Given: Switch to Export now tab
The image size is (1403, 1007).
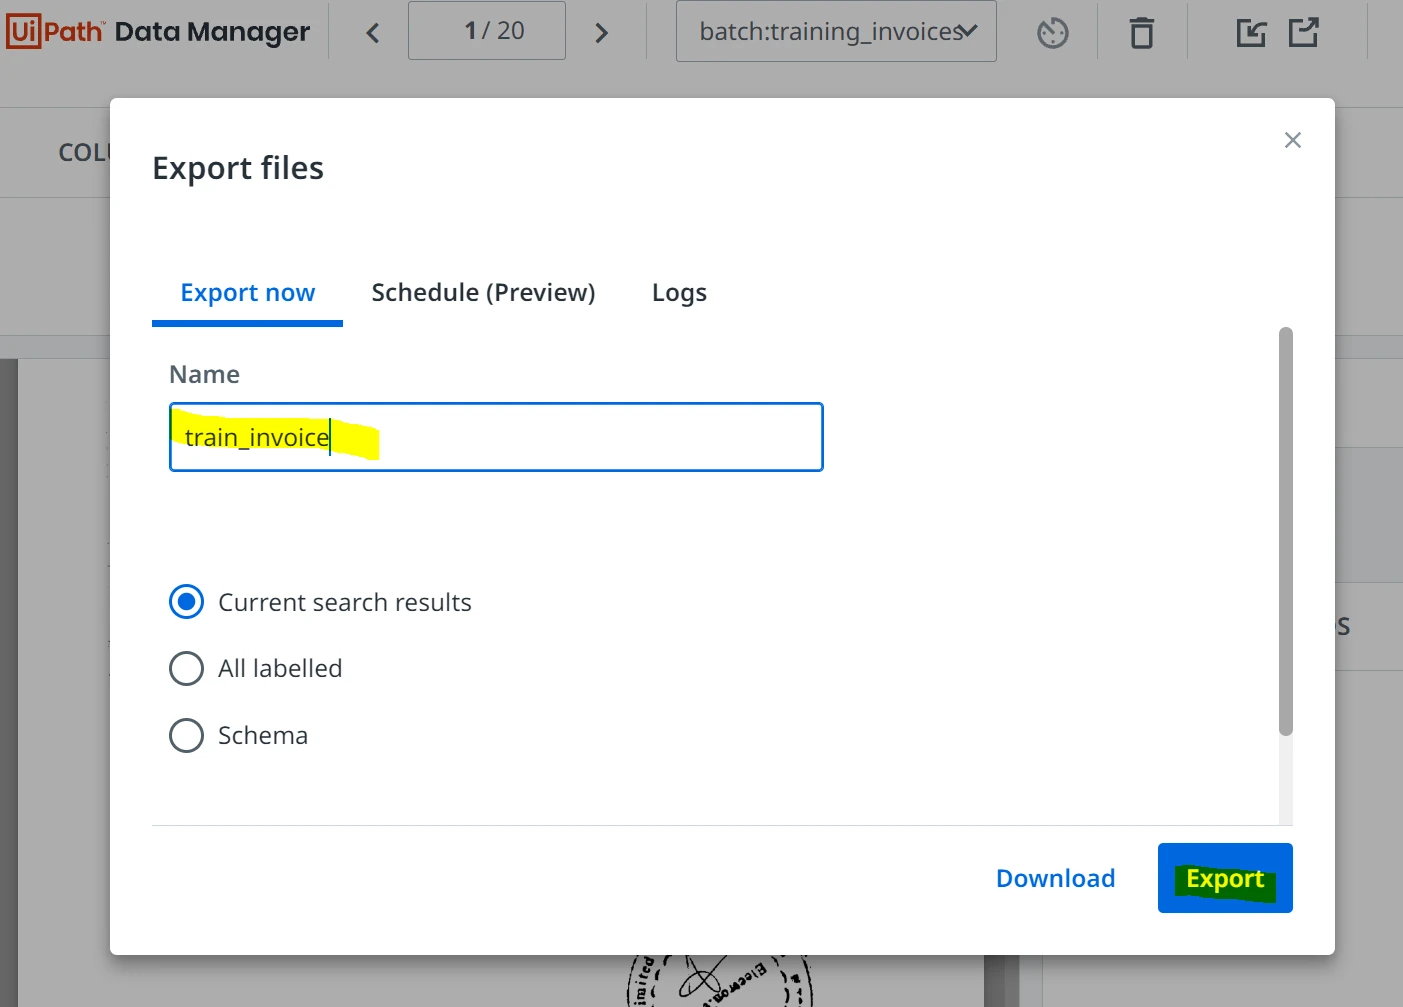Looking at the screenshot, I should (x=247, y=293).
